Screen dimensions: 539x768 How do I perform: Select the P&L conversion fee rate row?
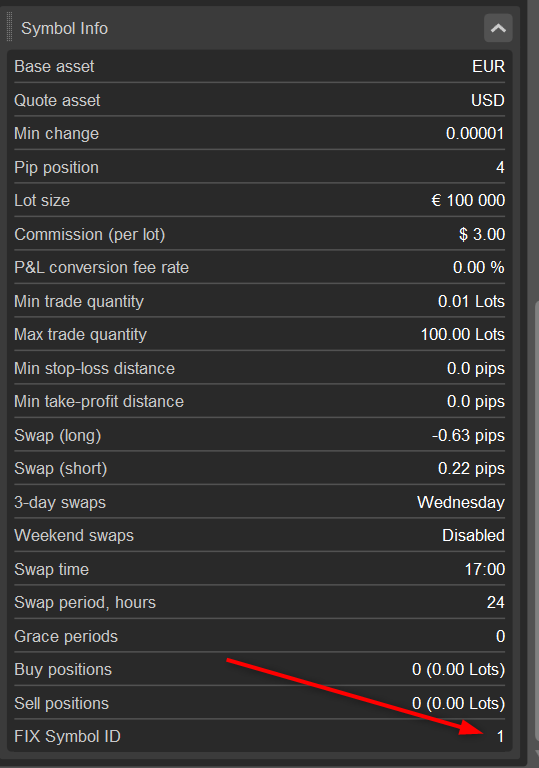coord(259,267)
